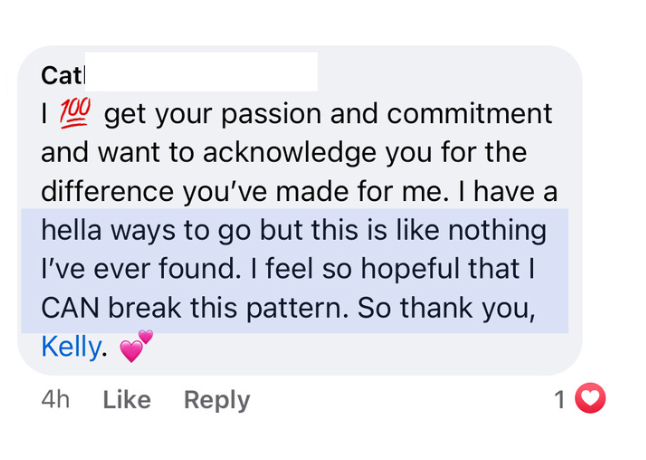Open commenter name starting with Cat
Image resolution: width=646 pixels, height=460 pixels.
(x=63, y=75)
